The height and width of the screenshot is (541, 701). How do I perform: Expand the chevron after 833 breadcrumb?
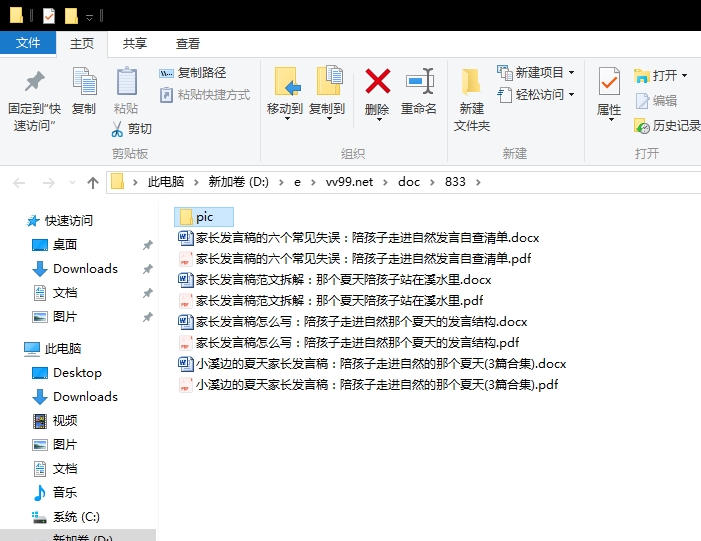(478, 182)
